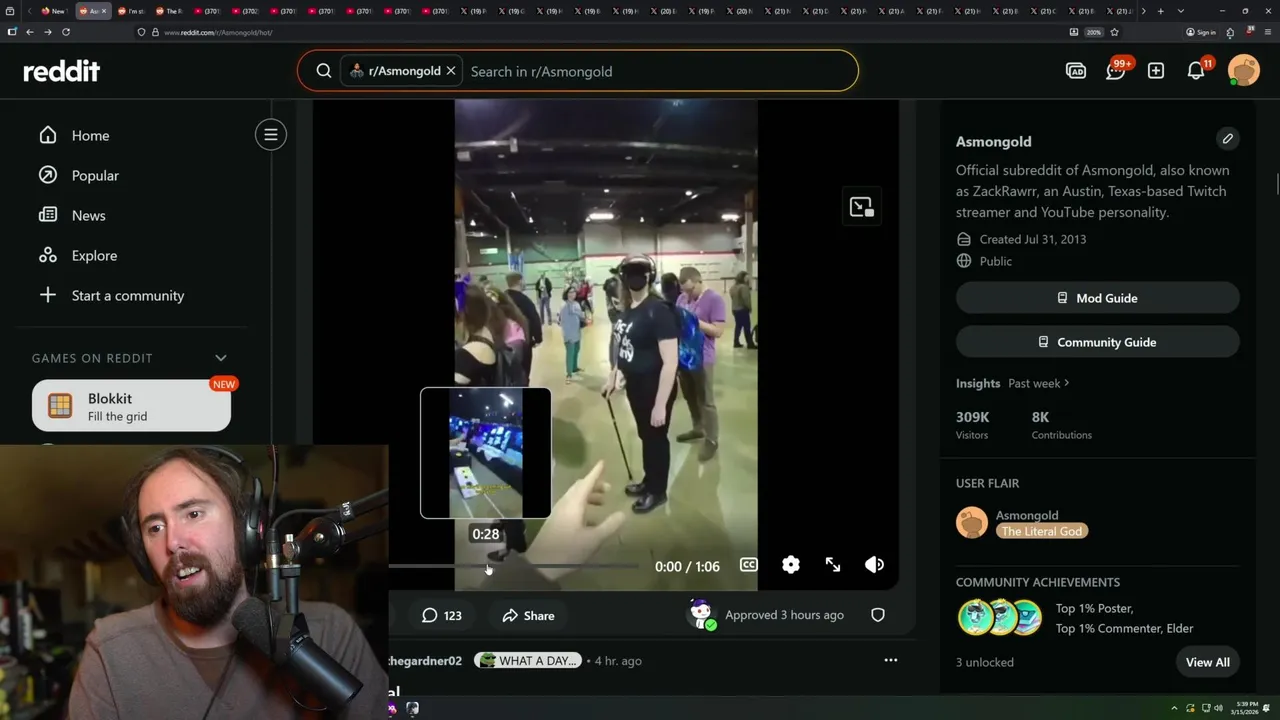This screenshot has height=720, width=1280.
Task: Click Created Jul 31, 2013 text
Action: 1033,239
